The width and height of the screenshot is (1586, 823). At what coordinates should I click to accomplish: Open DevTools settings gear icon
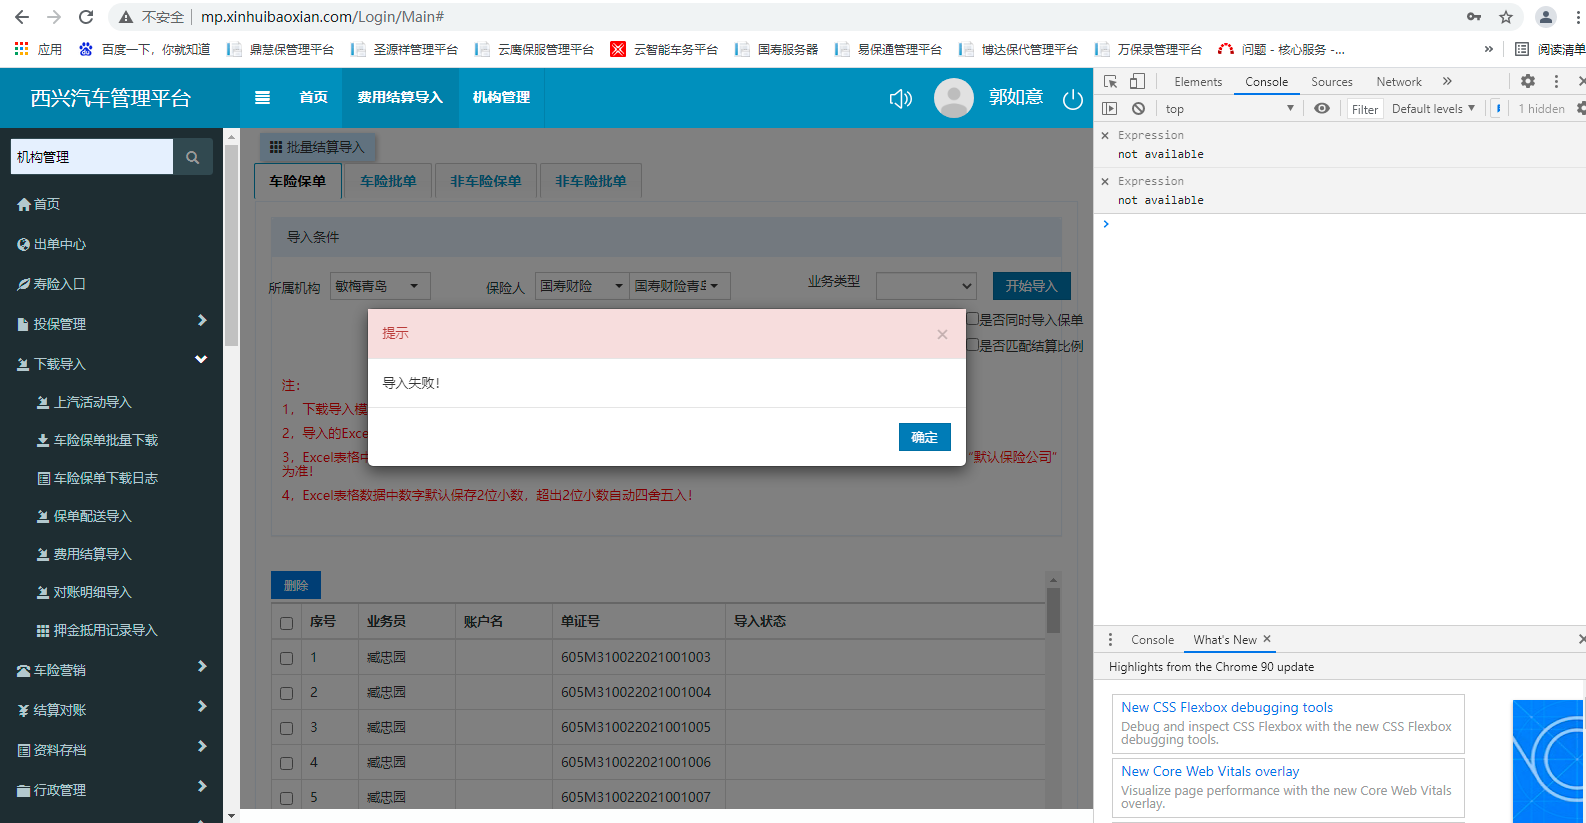pos(1527,81)
